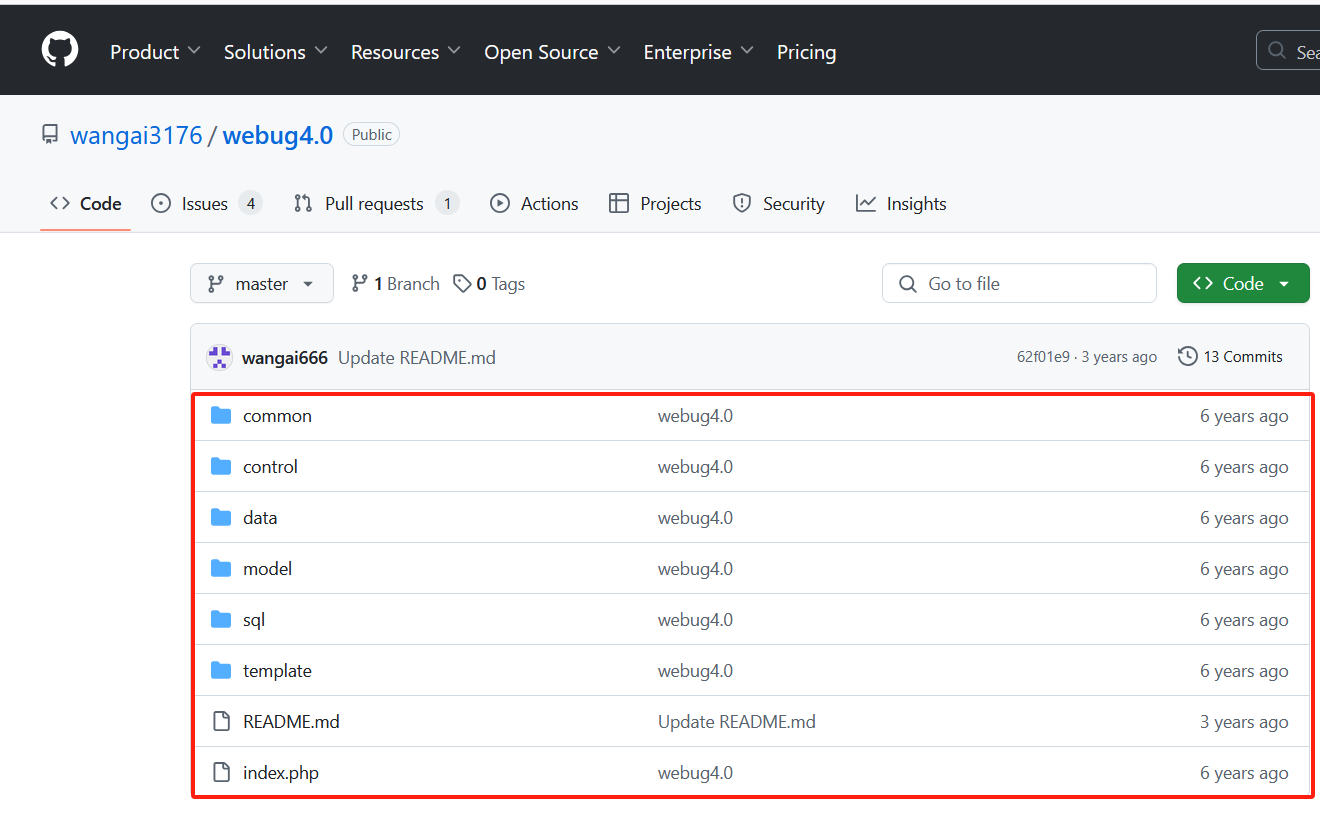Image resolution: width=1320 pixels, height=816 pixels.
Task: Click the webug4.0 commit message in common row
Action: pyautogui.click(x=695, y=415)
